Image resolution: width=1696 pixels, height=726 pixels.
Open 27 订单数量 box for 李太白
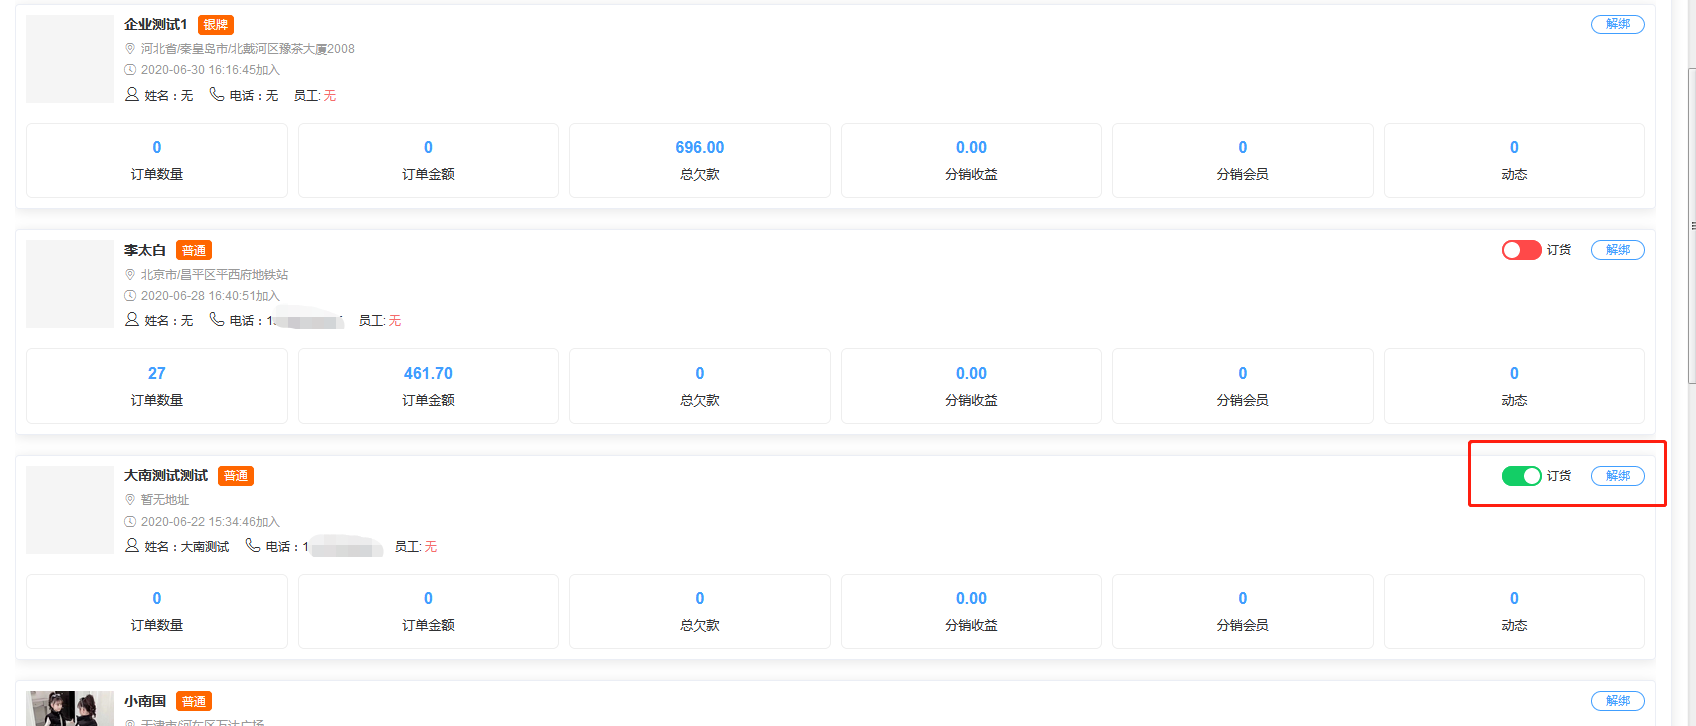pos(157,386)
